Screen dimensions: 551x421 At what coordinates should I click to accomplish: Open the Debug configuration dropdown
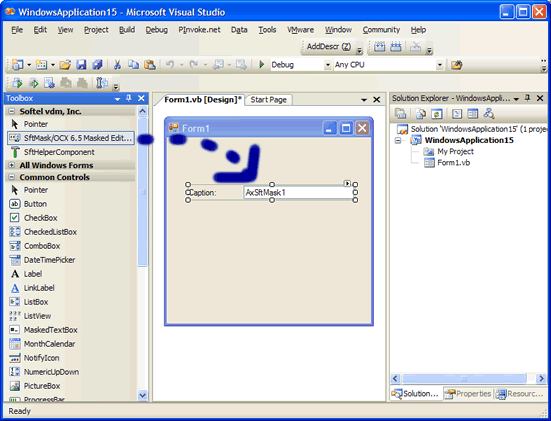tap(328, 65)
